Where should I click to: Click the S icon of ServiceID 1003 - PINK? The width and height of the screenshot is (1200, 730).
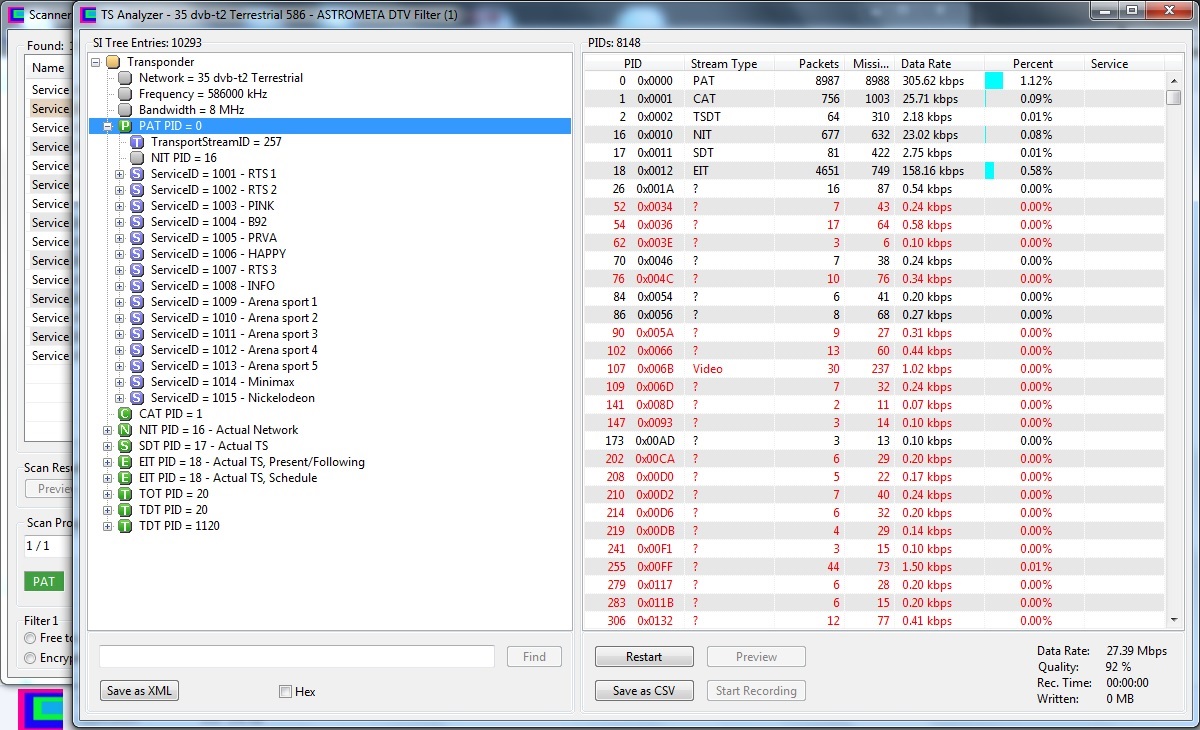pos(137,206)
